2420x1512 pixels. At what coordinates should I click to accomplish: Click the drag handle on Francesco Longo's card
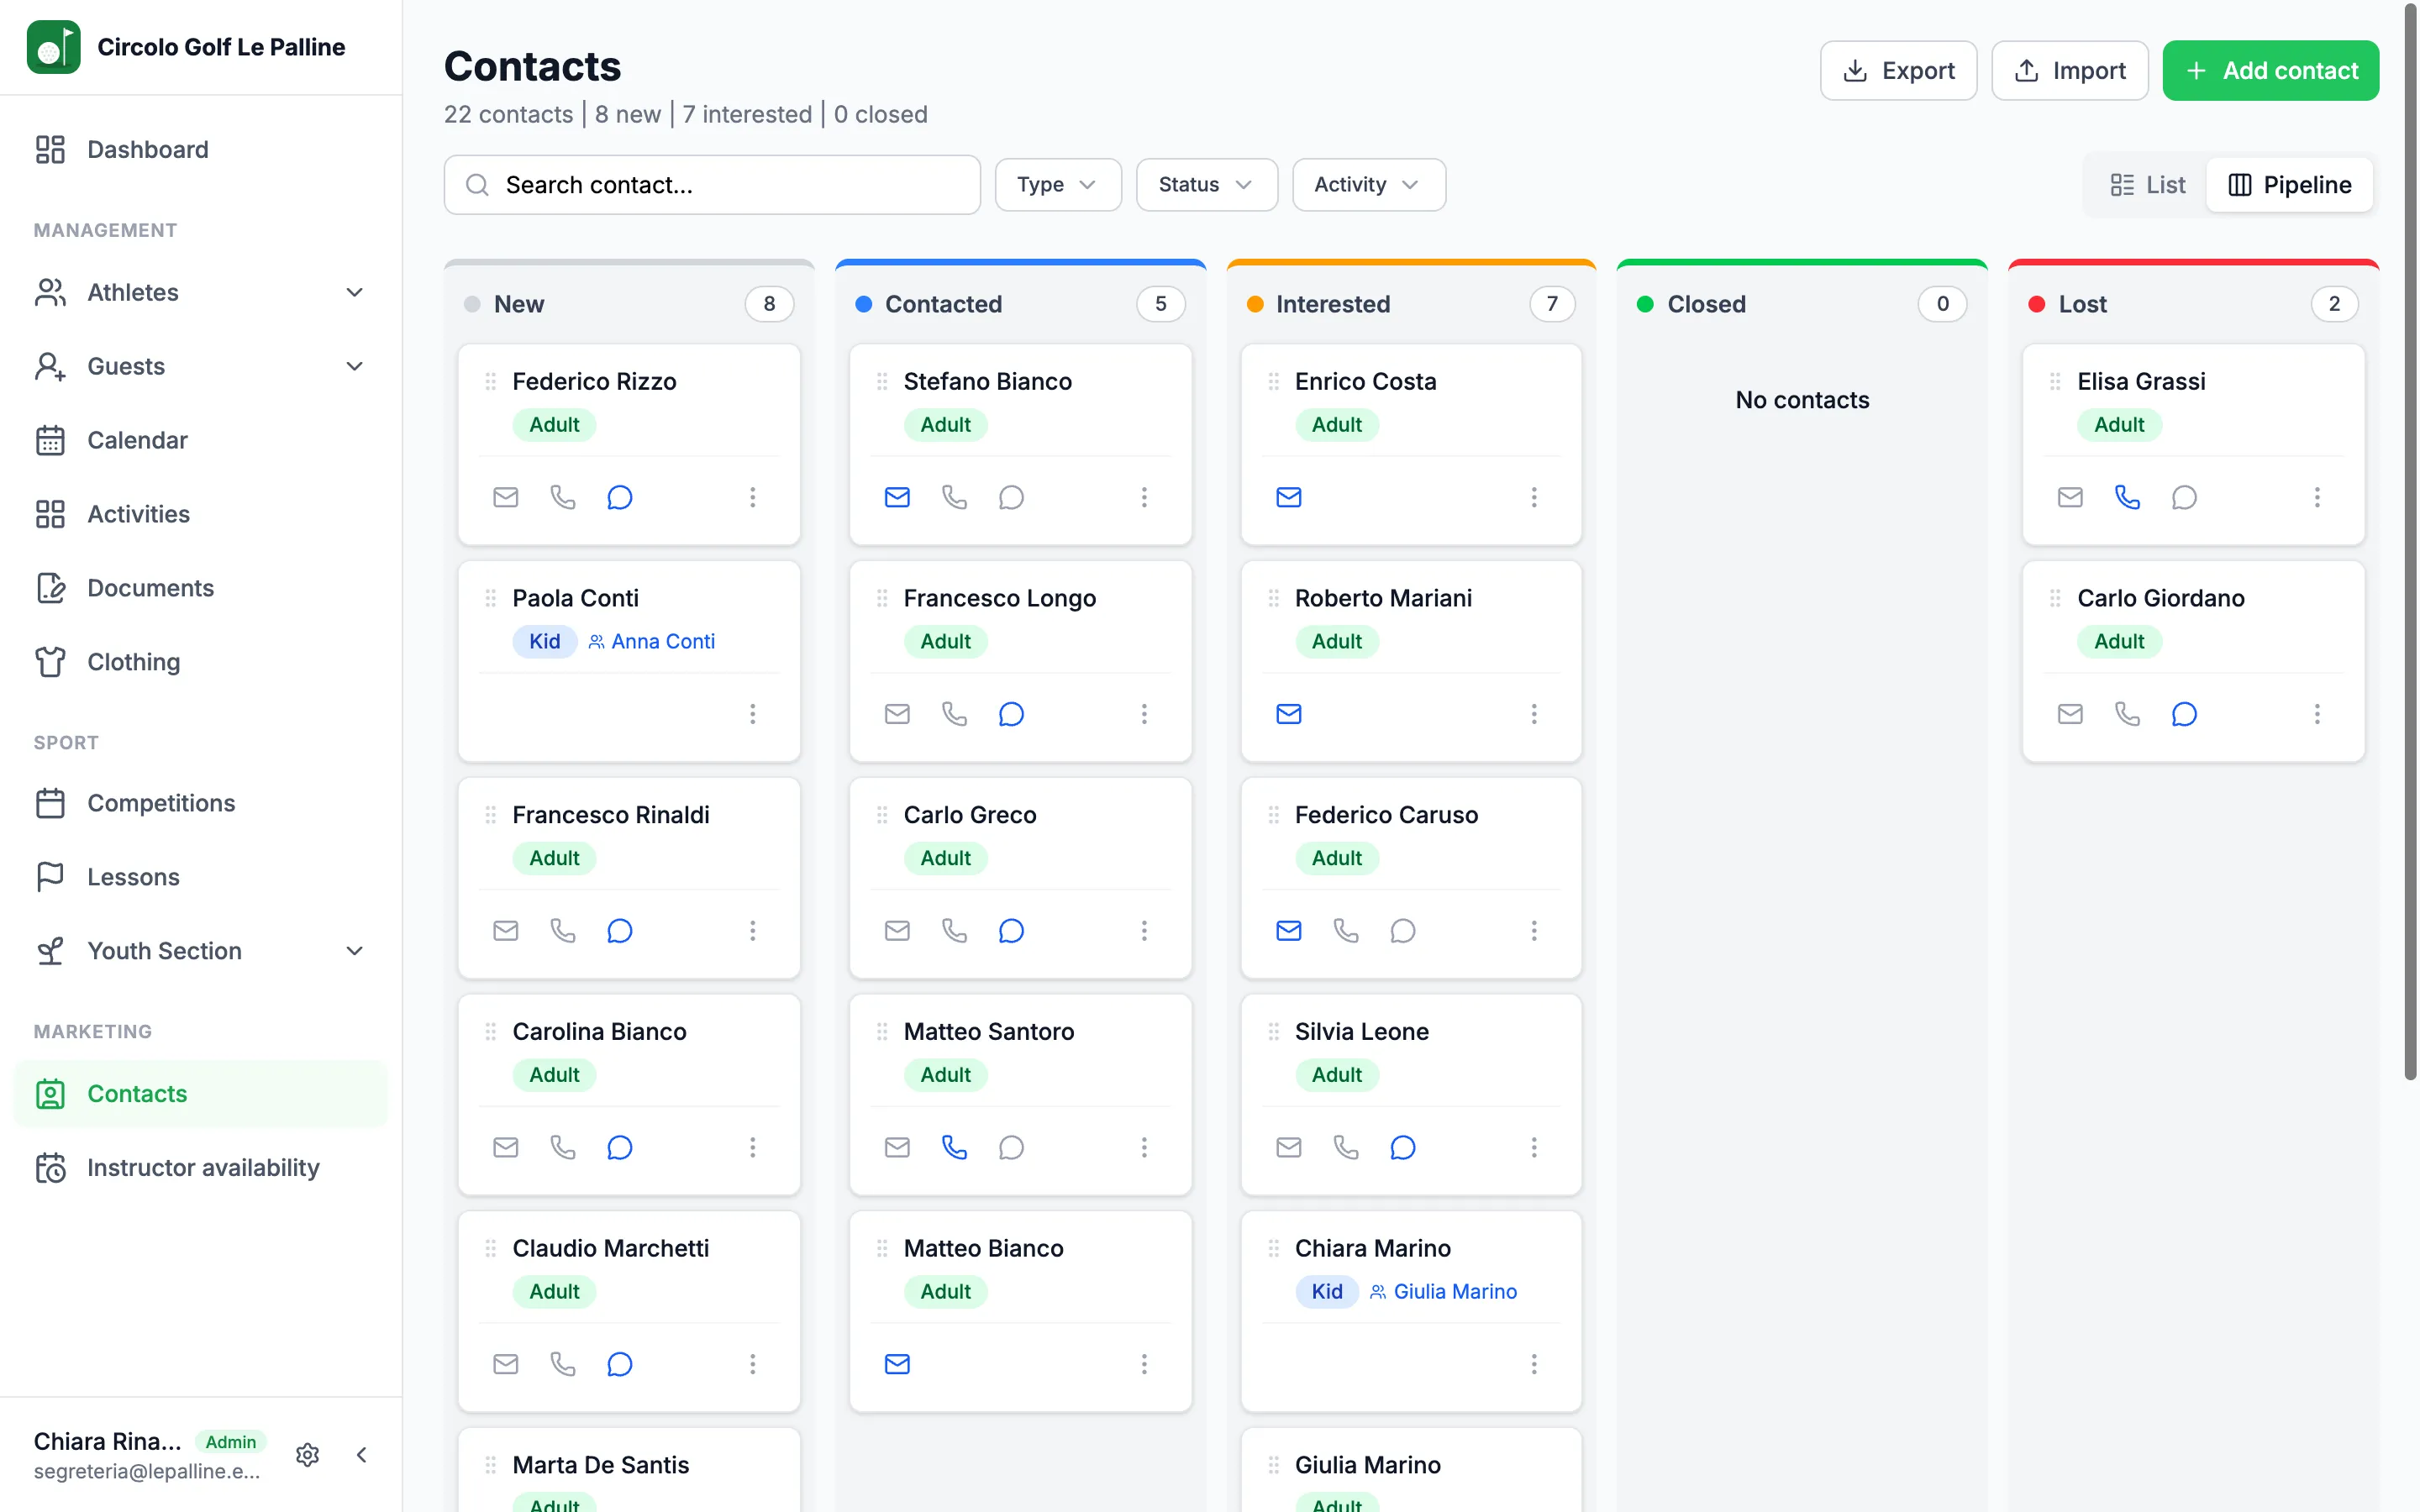pos(882,598)
